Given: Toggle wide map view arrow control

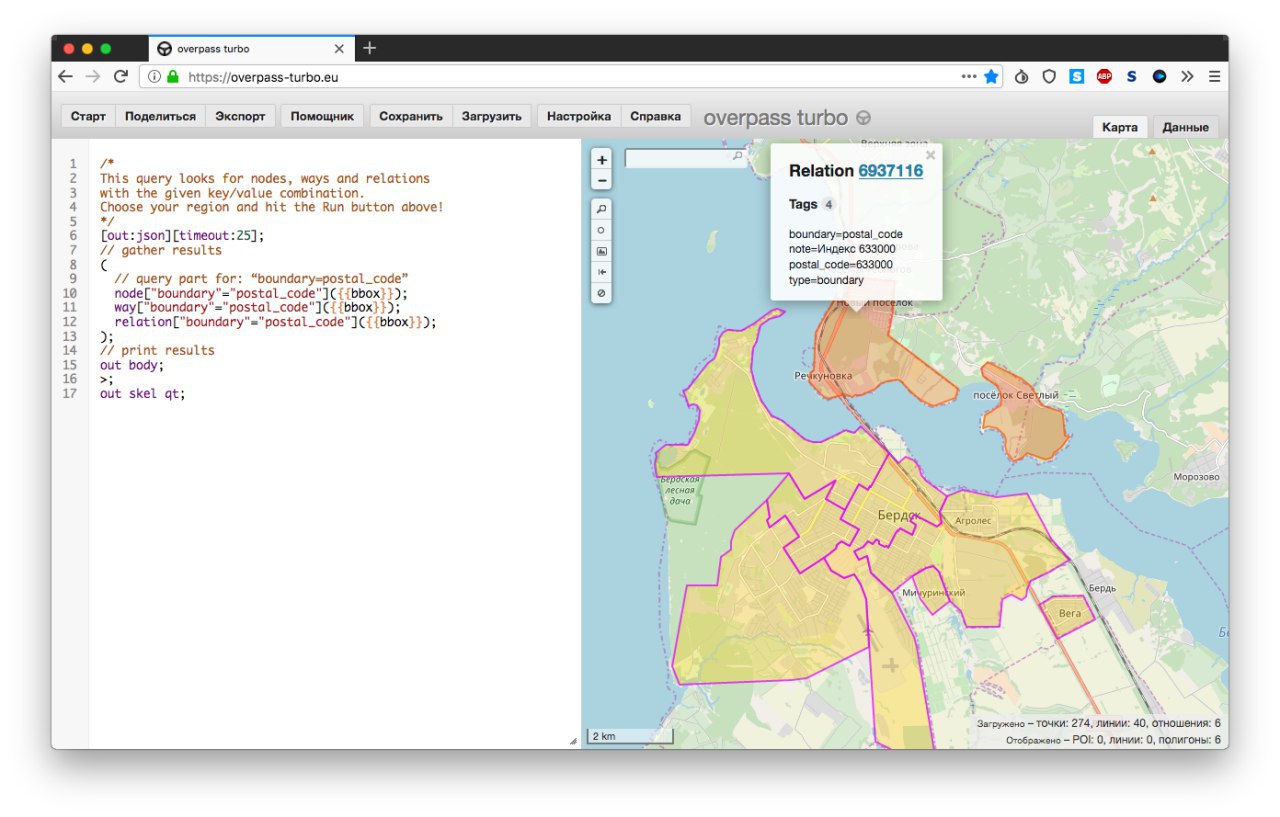Looking at the screenshot, I should click(602, 272).
